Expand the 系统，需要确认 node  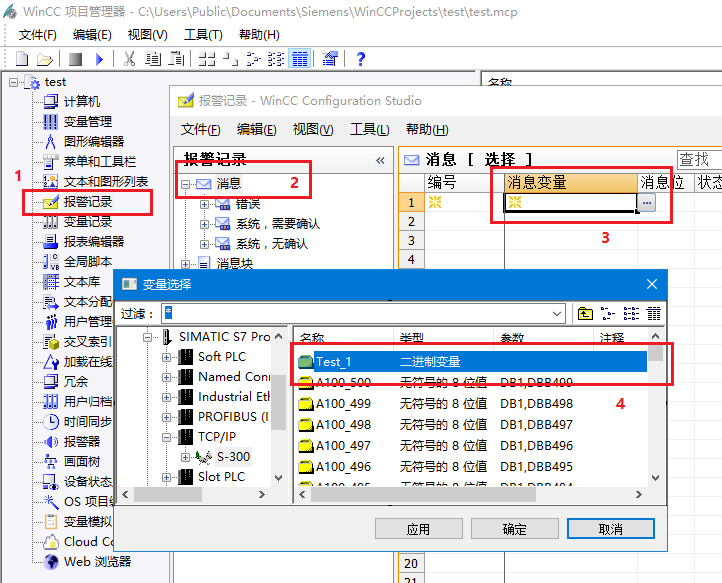click(x=204, y=224)
